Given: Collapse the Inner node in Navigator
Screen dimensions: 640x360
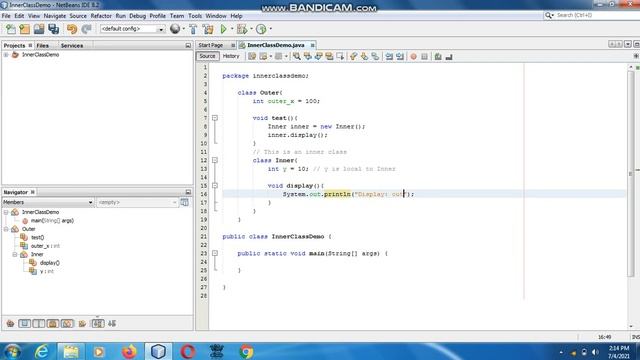Looking at the screenshot, I should pos(15,254).
